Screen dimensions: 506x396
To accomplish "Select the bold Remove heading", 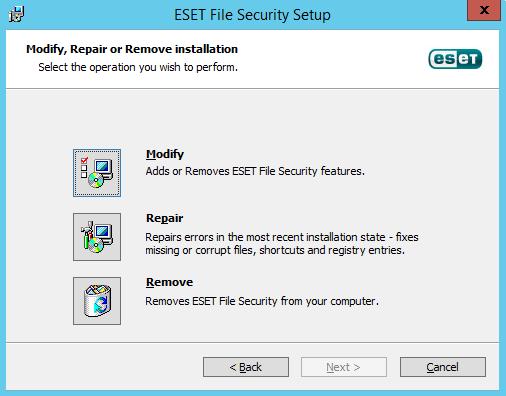I will pos(169,282).
